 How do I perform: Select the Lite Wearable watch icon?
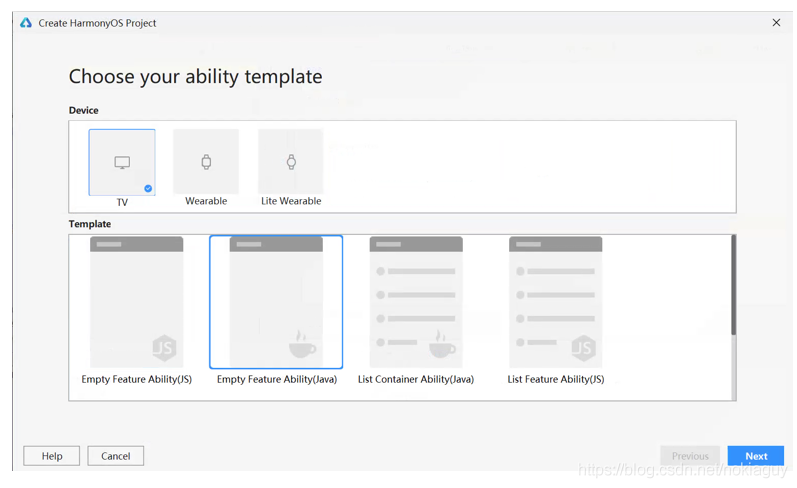pos(291,162)
